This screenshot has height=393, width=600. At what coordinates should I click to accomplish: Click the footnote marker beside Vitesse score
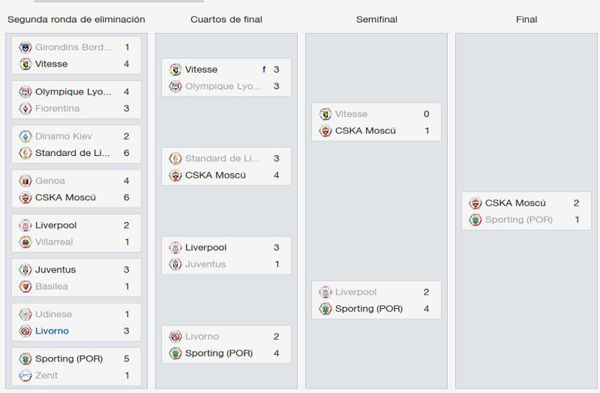(264, 69)
